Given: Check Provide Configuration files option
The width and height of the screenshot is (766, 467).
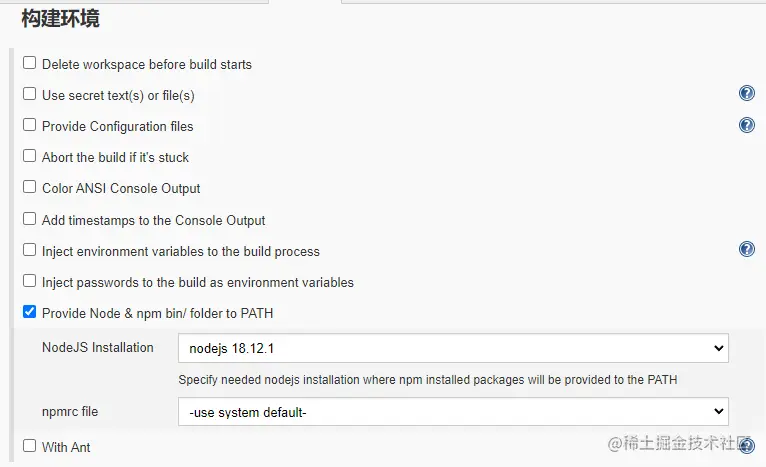Looking at the screenshot, I should click(29, 126).
